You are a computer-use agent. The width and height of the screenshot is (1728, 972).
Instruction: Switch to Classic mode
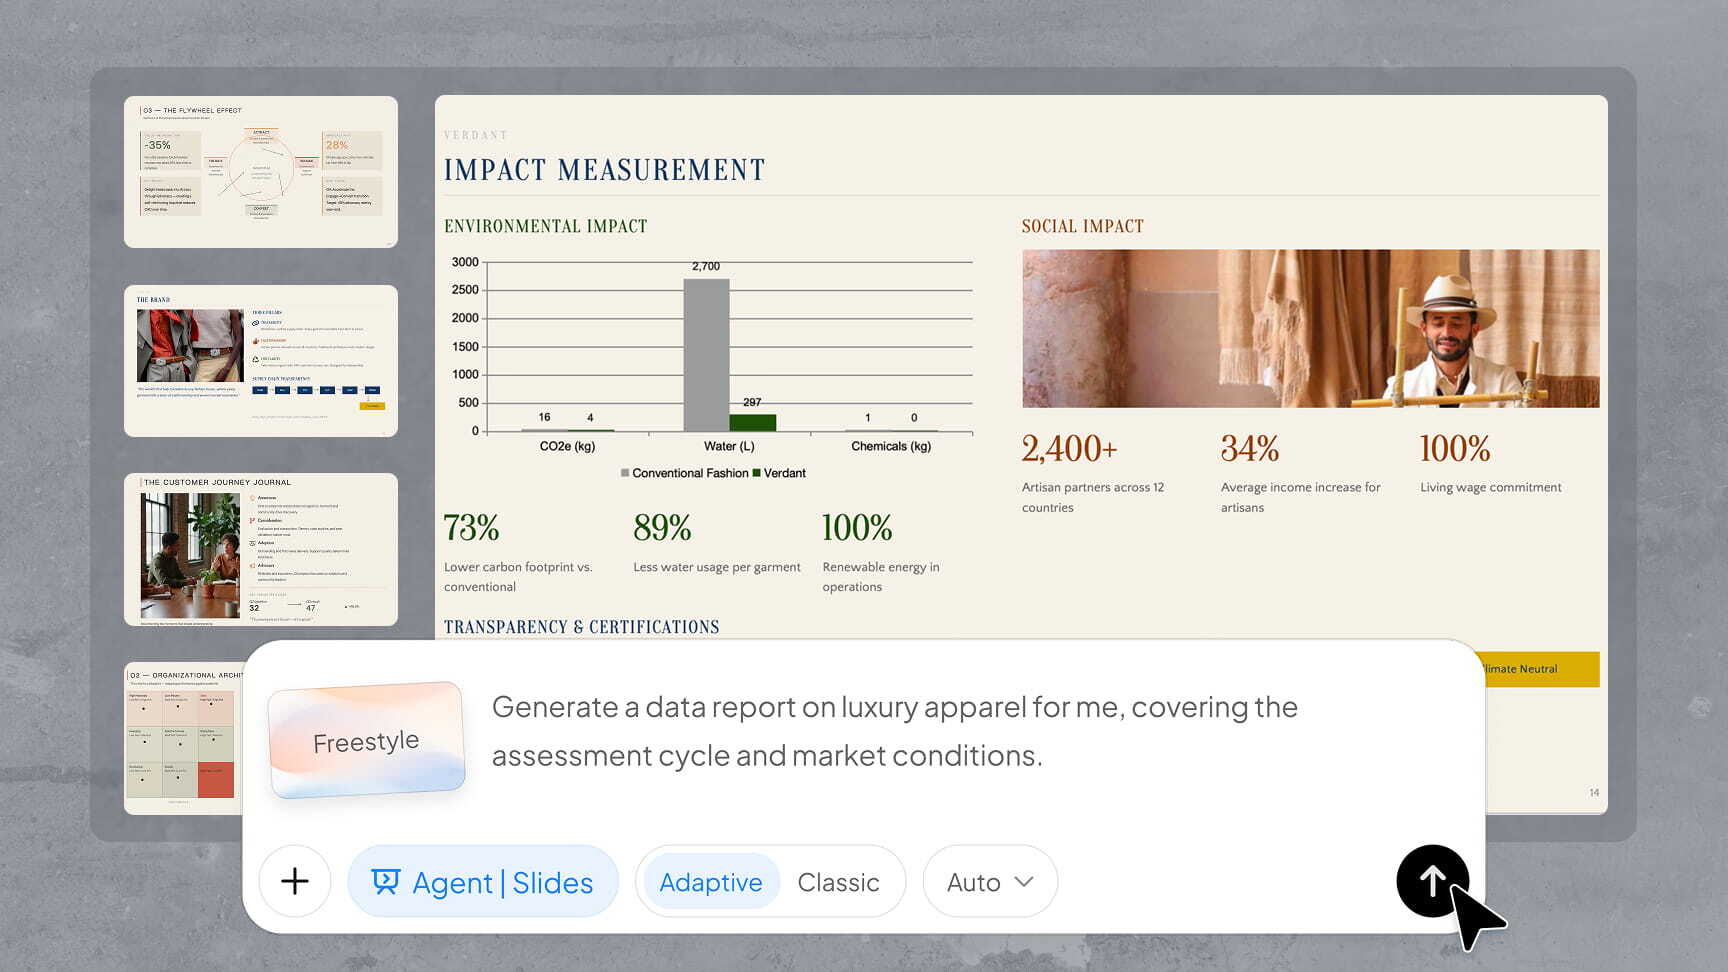(x=838, y=882)
